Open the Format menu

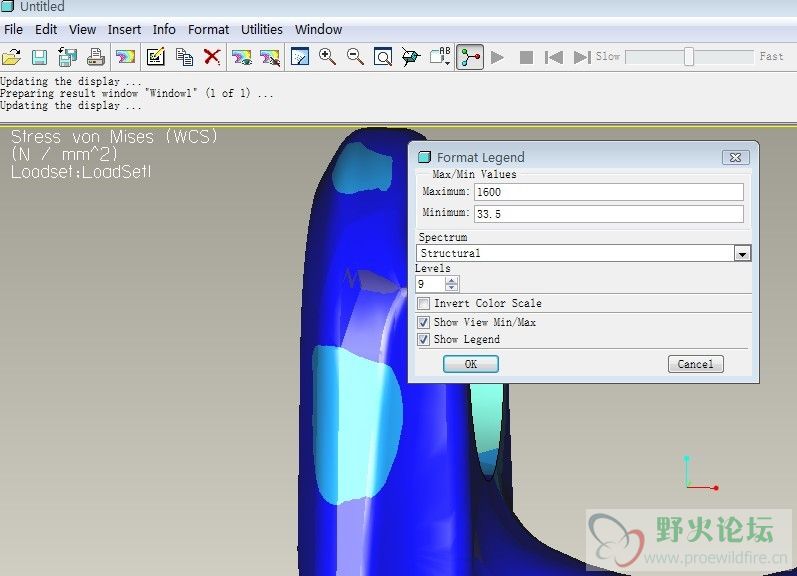(208, 29)
